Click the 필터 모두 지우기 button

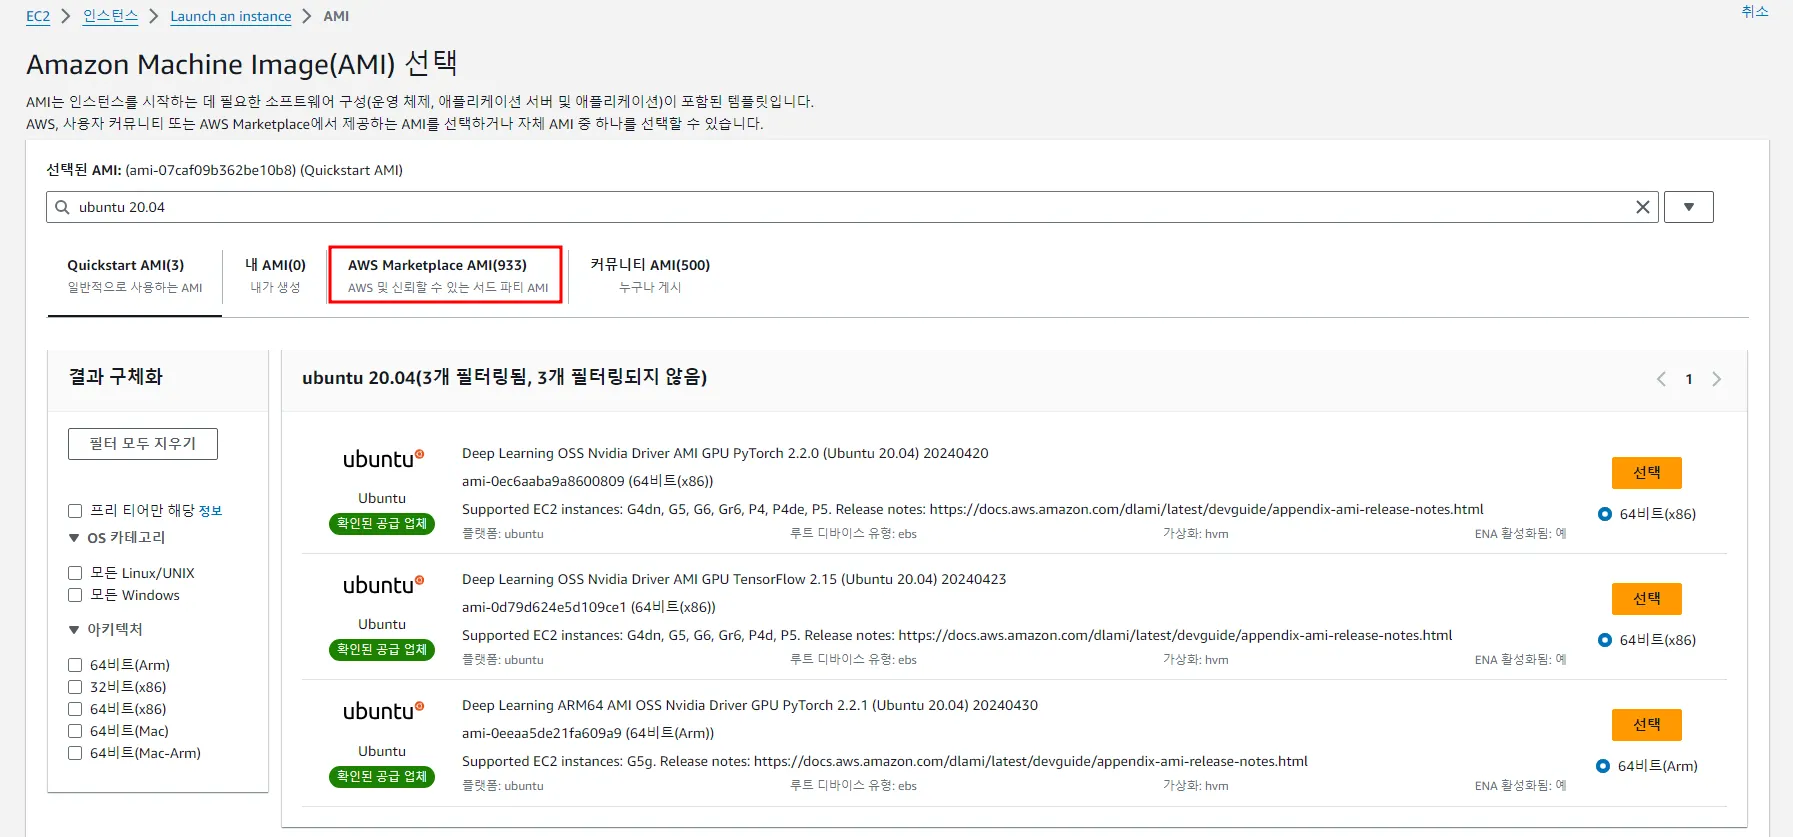point(143,444)
